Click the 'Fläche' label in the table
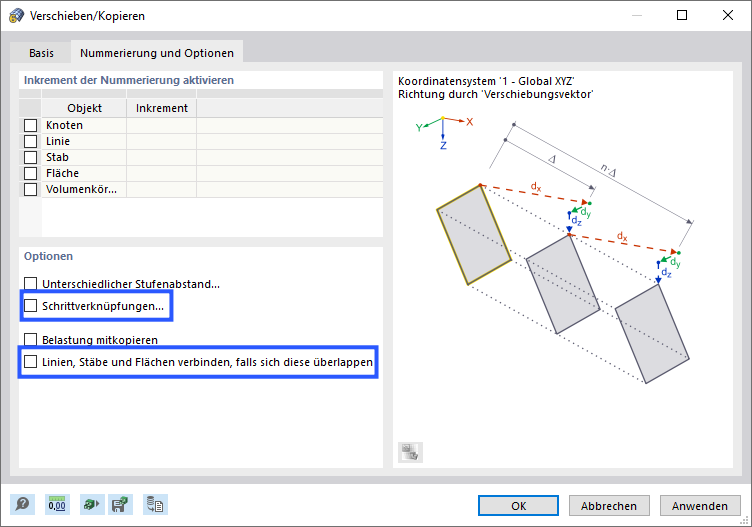752x527 pixels. (x=62, y=173)
